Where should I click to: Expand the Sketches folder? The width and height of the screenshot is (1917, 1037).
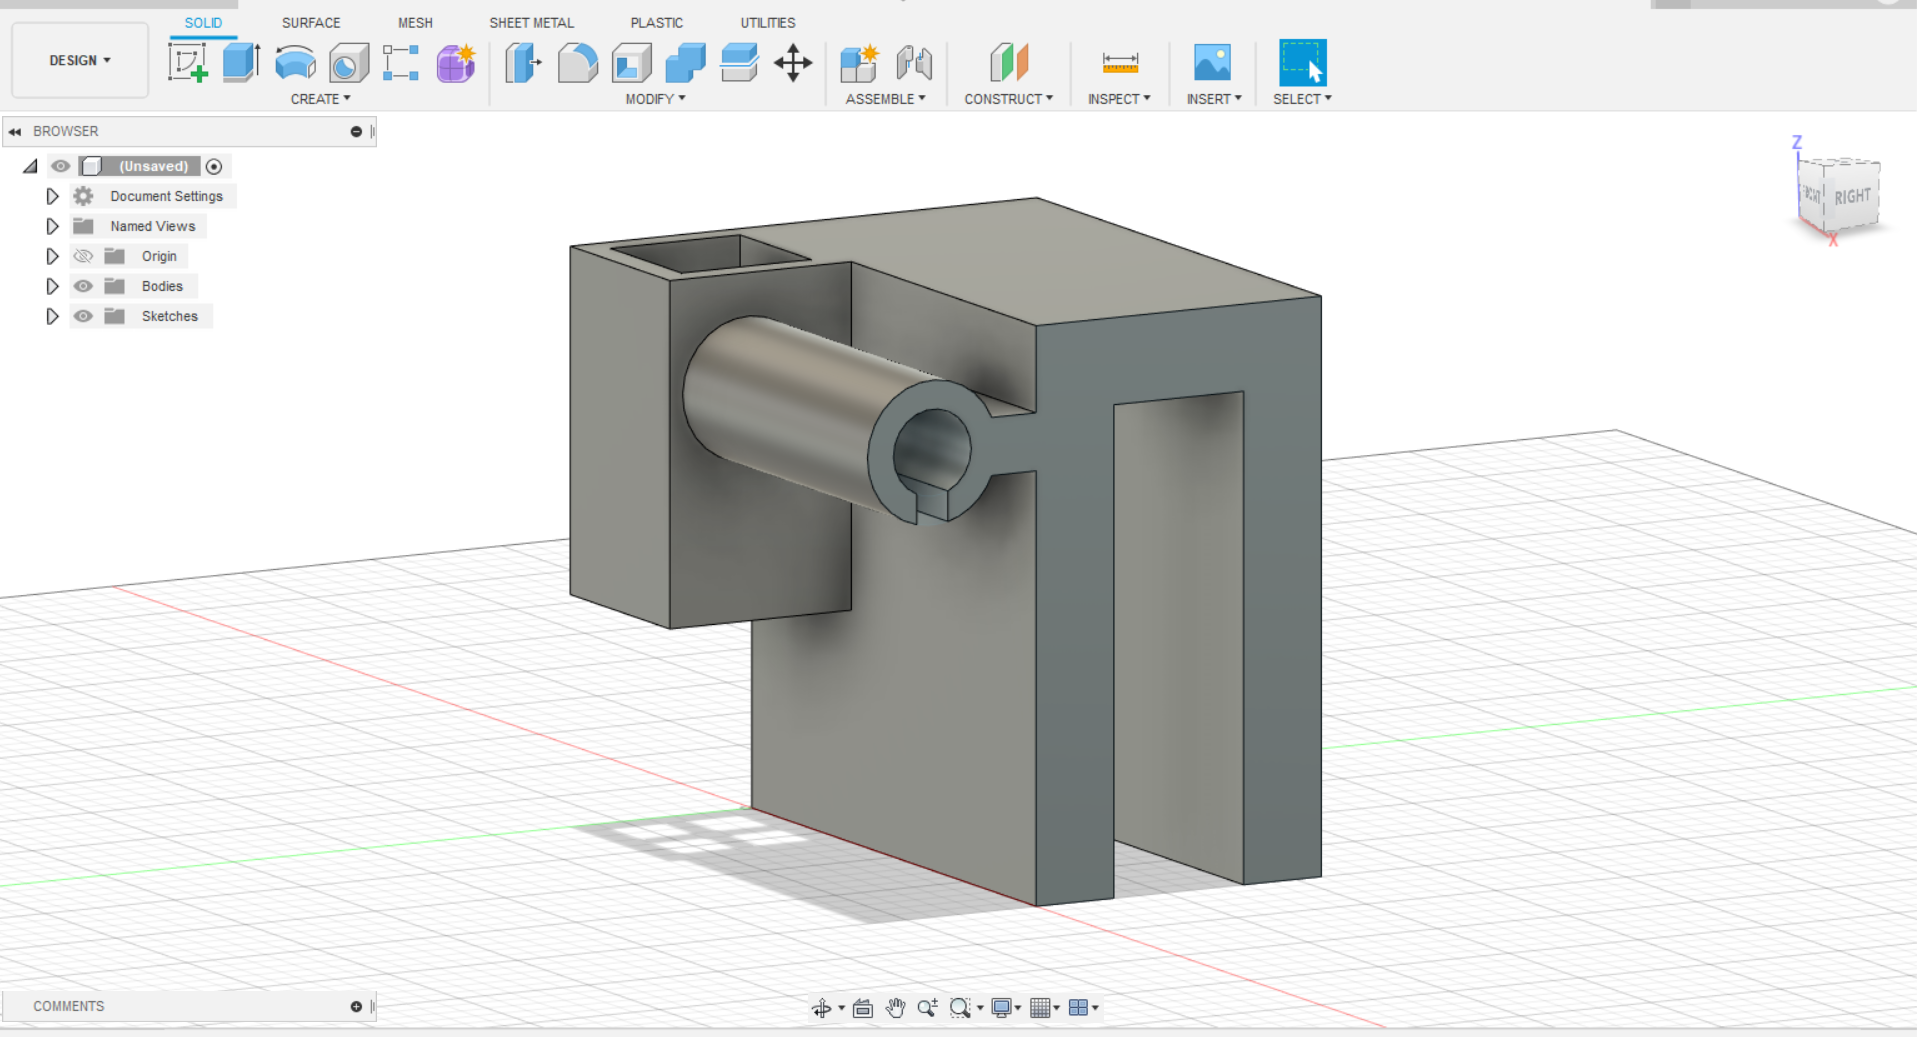tap(52, 316)
